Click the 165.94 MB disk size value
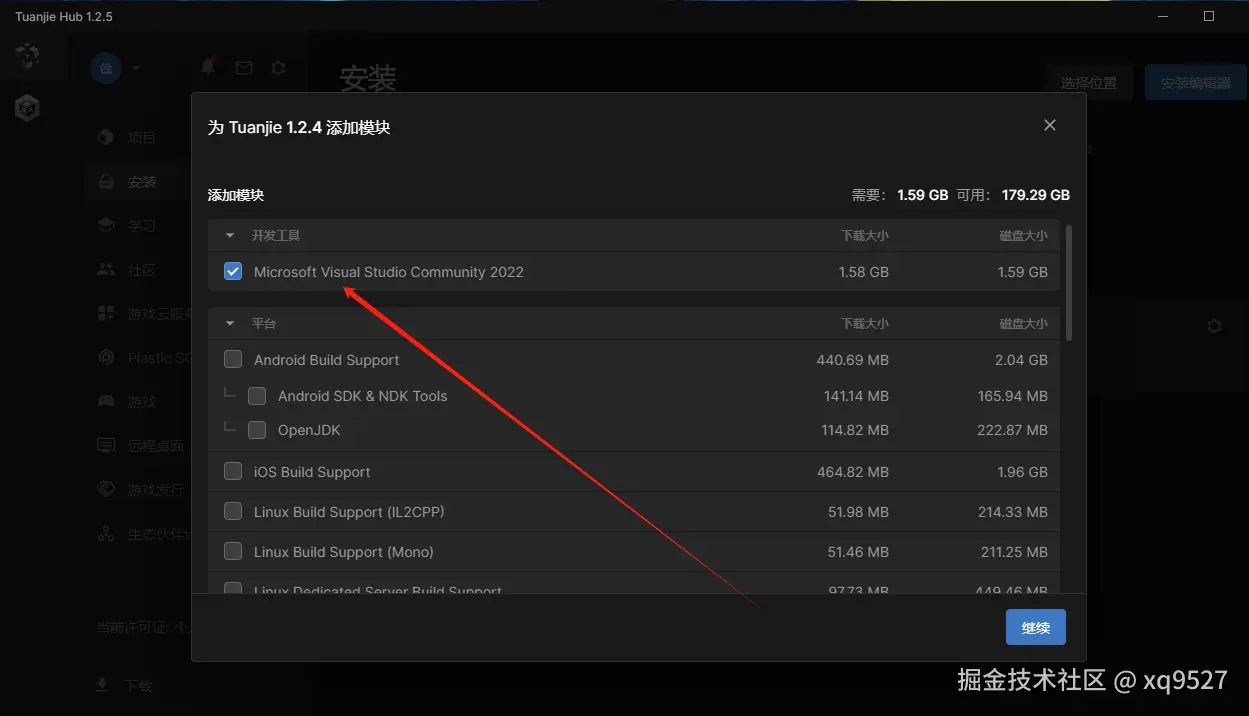 click(1013, 396)
